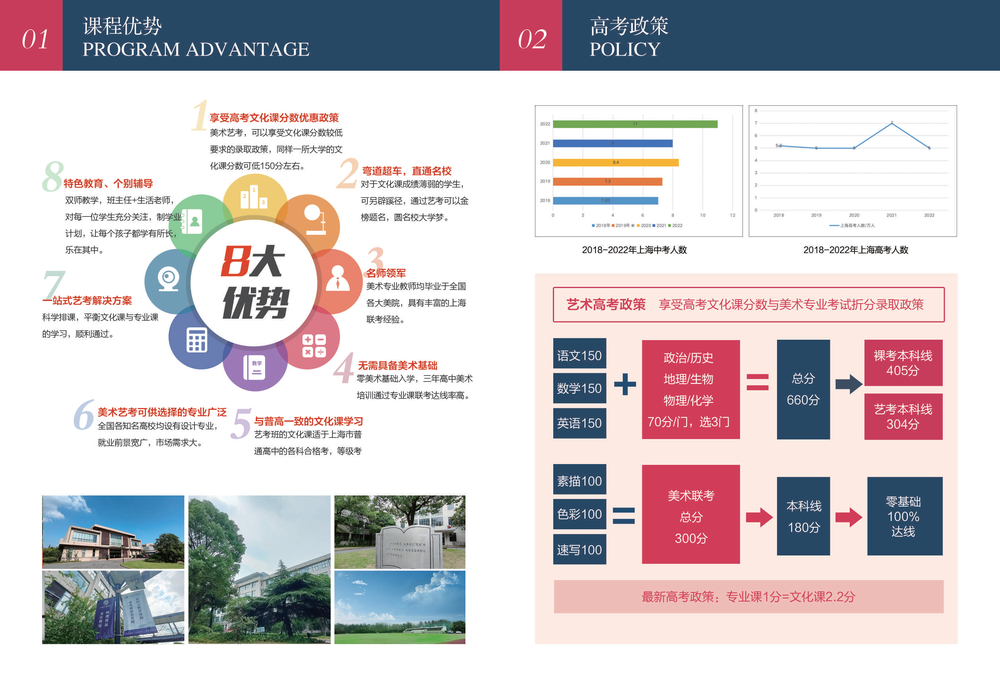
Task: Select the contact book icon for 特色教育
Action: pos(192,219)
